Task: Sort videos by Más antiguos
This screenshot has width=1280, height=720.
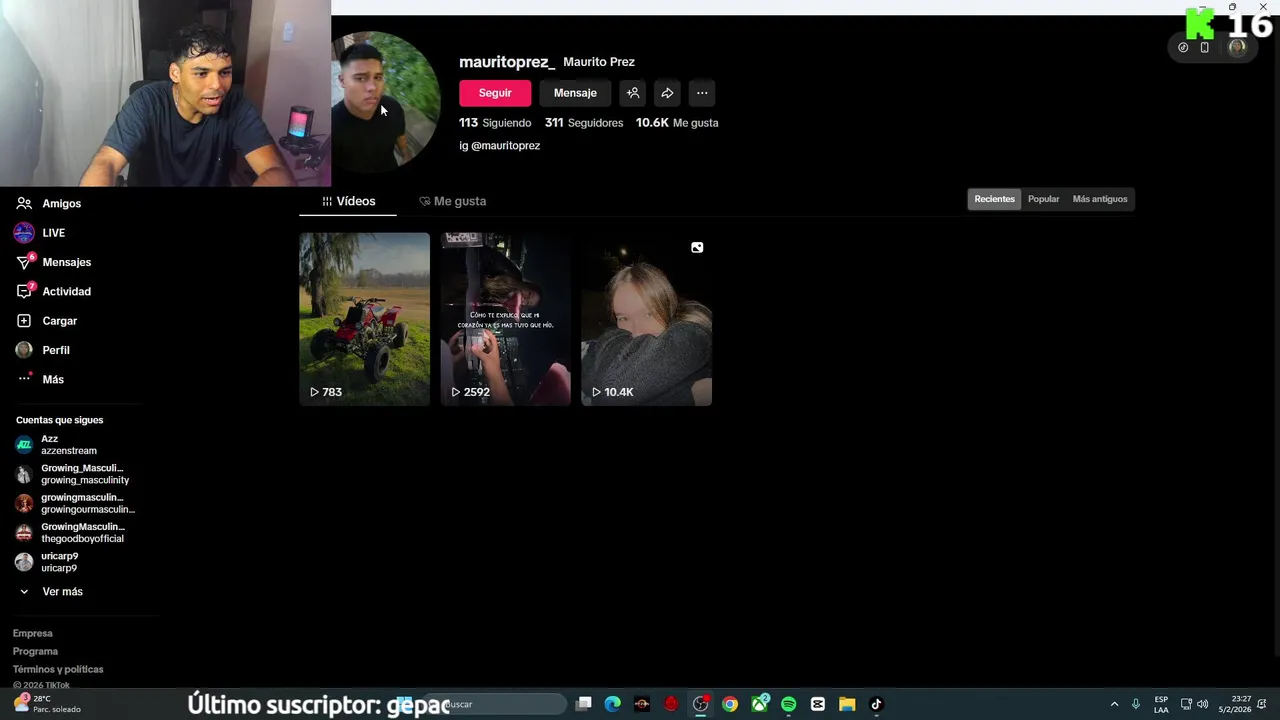Action: [x=1100, y=199]
